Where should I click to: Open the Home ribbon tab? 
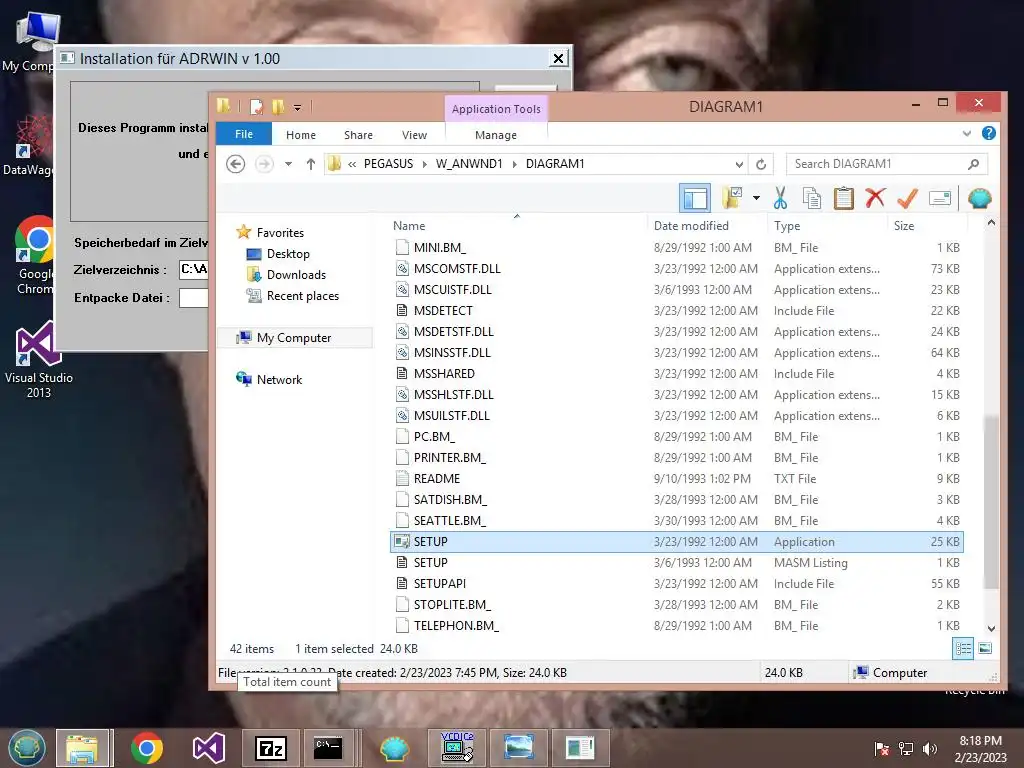point(300,135)
